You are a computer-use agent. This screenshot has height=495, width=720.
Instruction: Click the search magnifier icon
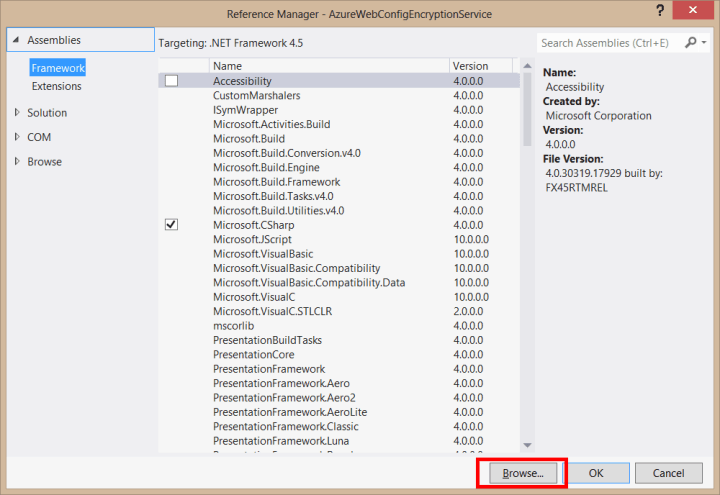(690, 43)
